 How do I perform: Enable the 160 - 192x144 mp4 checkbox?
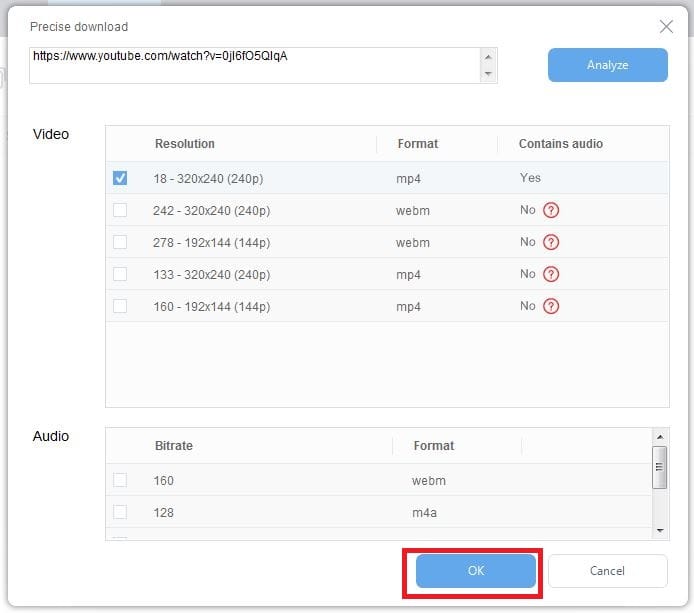click(120, 306)
